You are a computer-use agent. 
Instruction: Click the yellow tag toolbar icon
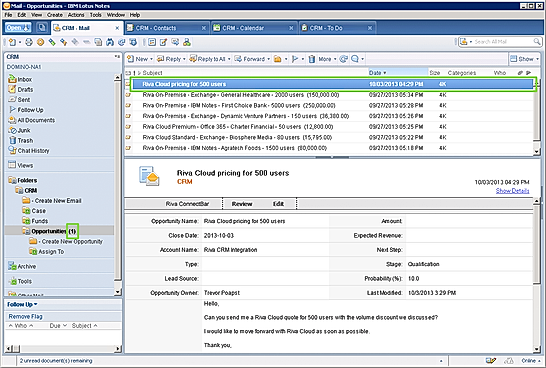(x=63, y=42)
